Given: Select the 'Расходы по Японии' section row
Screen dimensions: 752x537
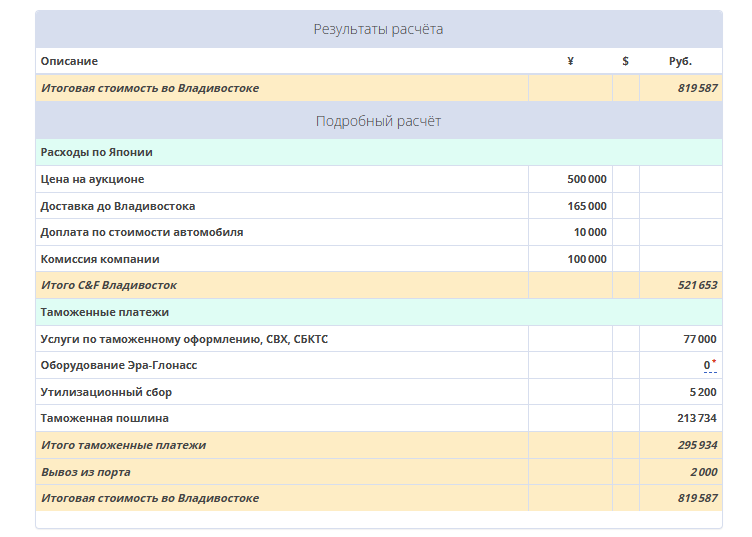Looking at the screenshot, I should [x=379, y=152].
